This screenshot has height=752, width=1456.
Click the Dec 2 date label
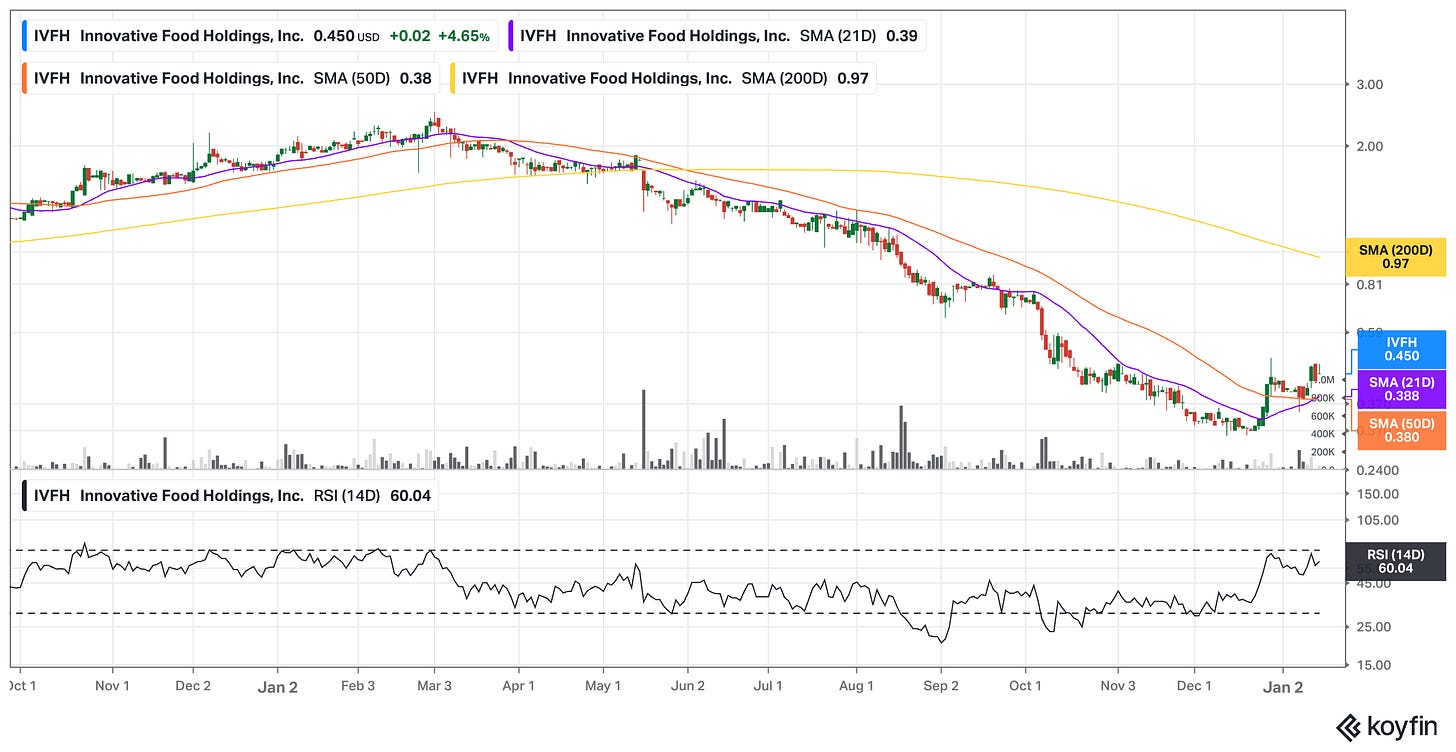(x=193, y=686)
